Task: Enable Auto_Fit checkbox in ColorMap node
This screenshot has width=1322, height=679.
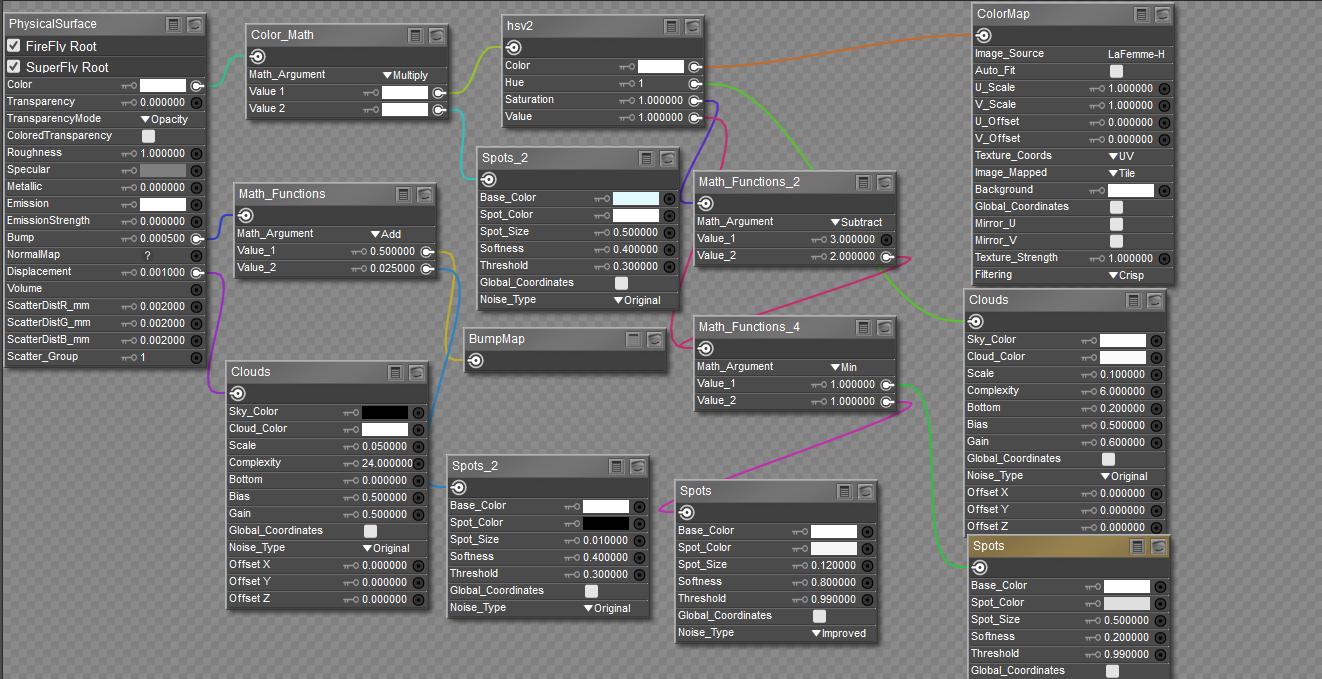Action: [1117, 71]
